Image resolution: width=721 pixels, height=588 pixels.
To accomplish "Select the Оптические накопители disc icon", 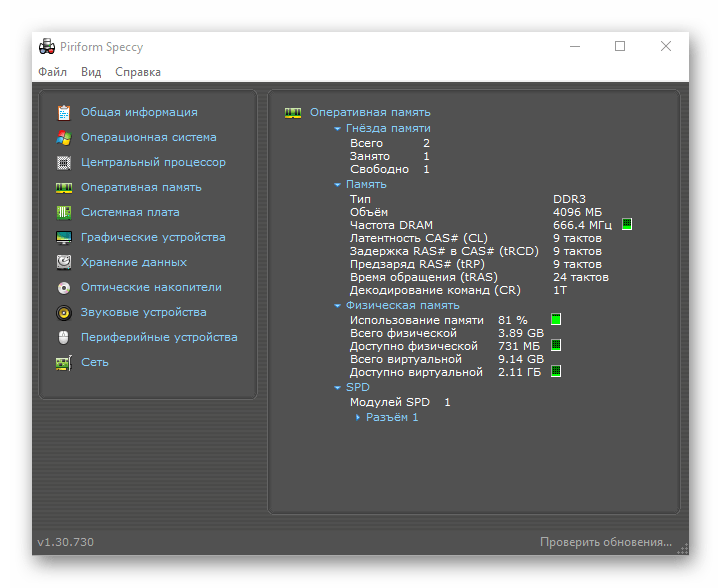I will [x=64, y=288].
